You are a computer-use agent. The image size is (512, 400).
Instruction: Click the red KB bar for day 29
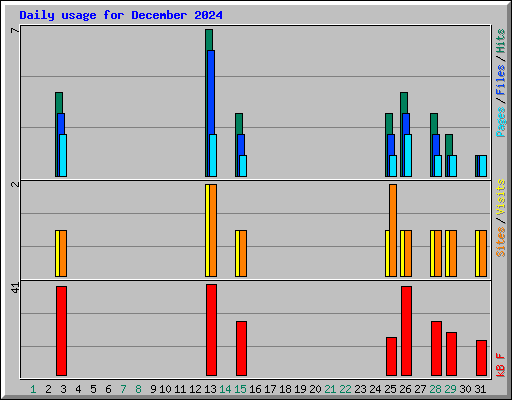(x=451, y=354)
